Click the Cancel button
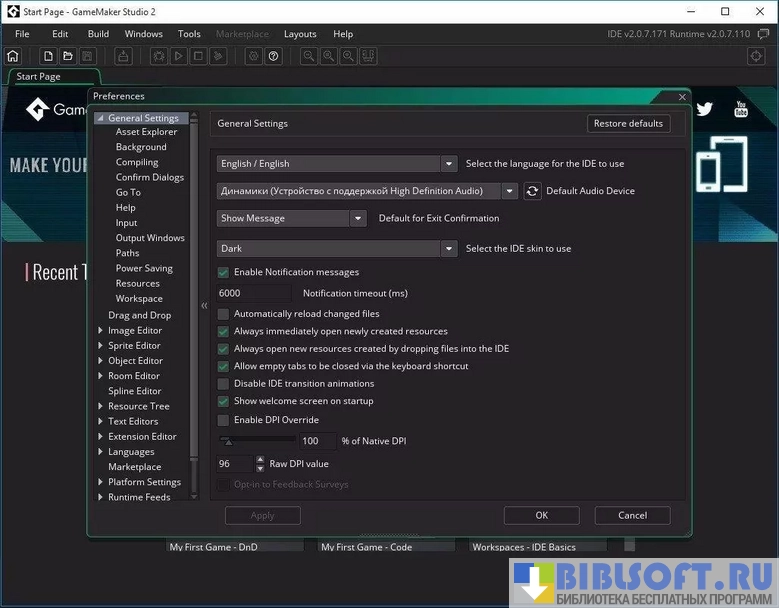 tap(632, 516)
